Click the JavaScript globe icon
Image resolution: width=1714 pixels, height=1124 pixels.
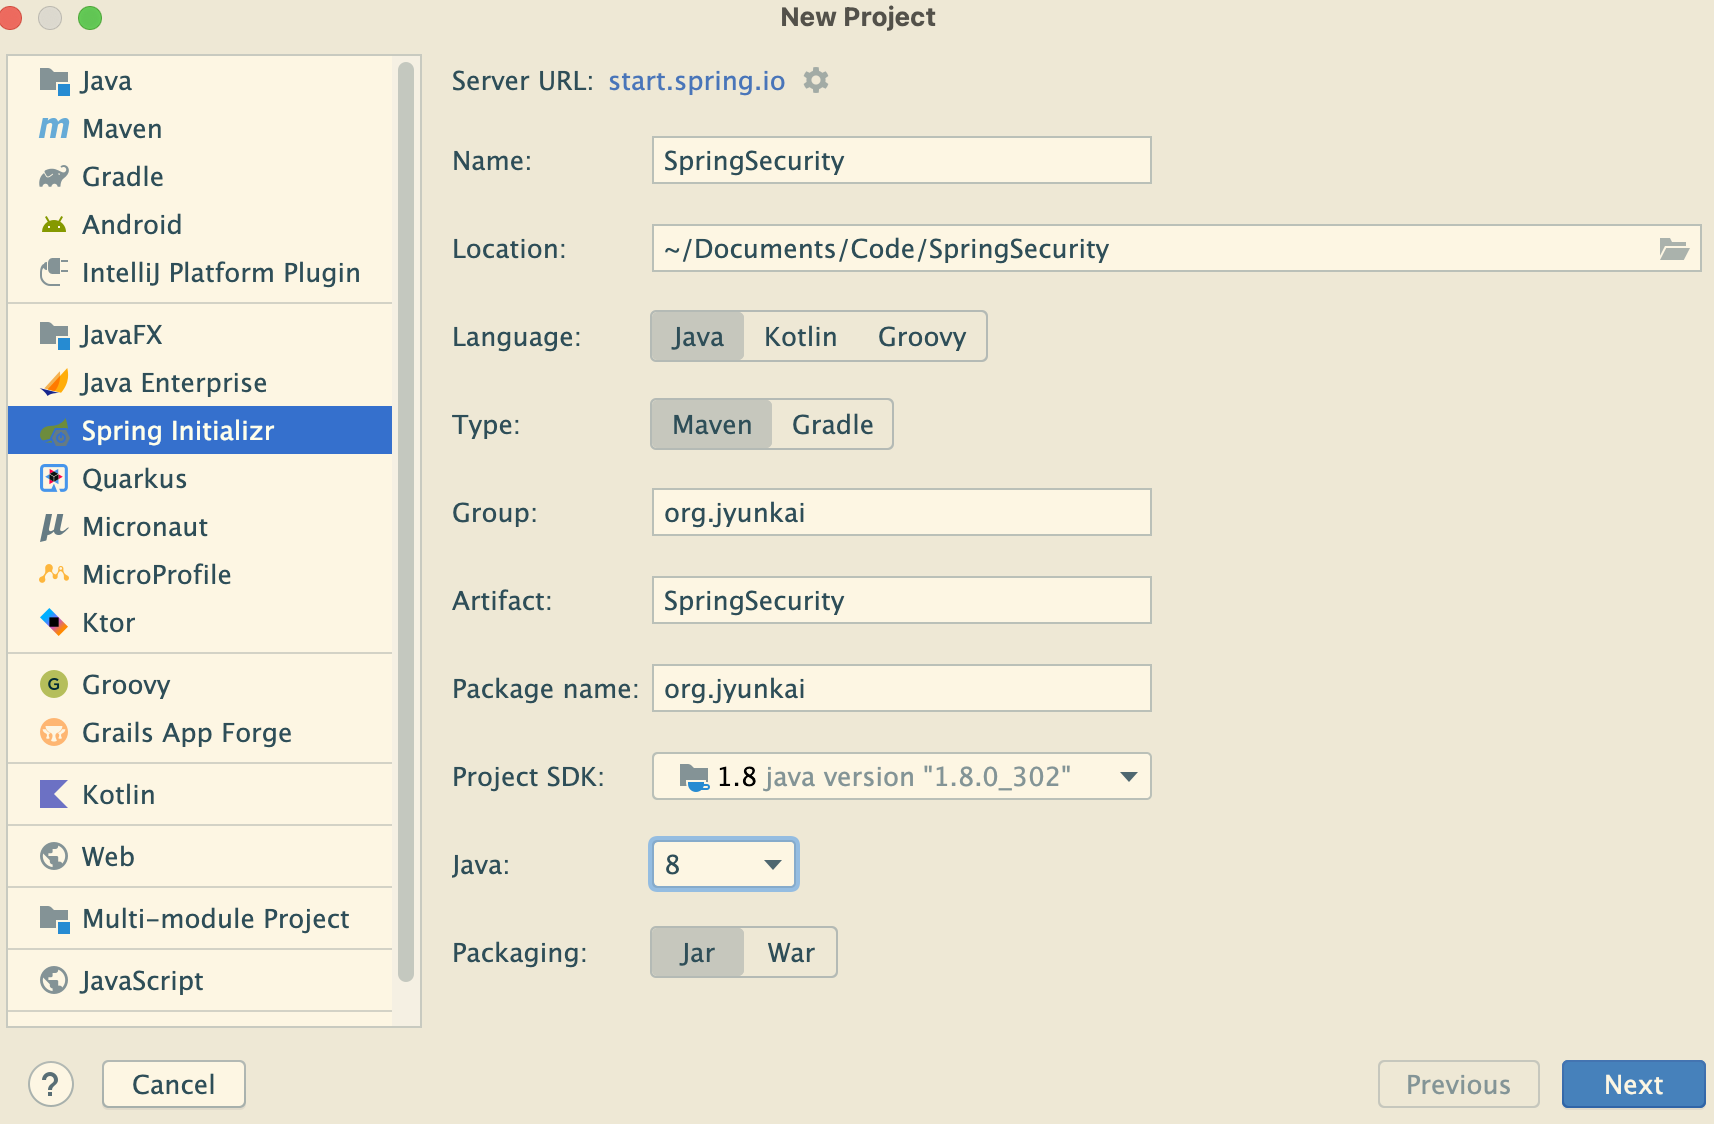tap(54, 981)
